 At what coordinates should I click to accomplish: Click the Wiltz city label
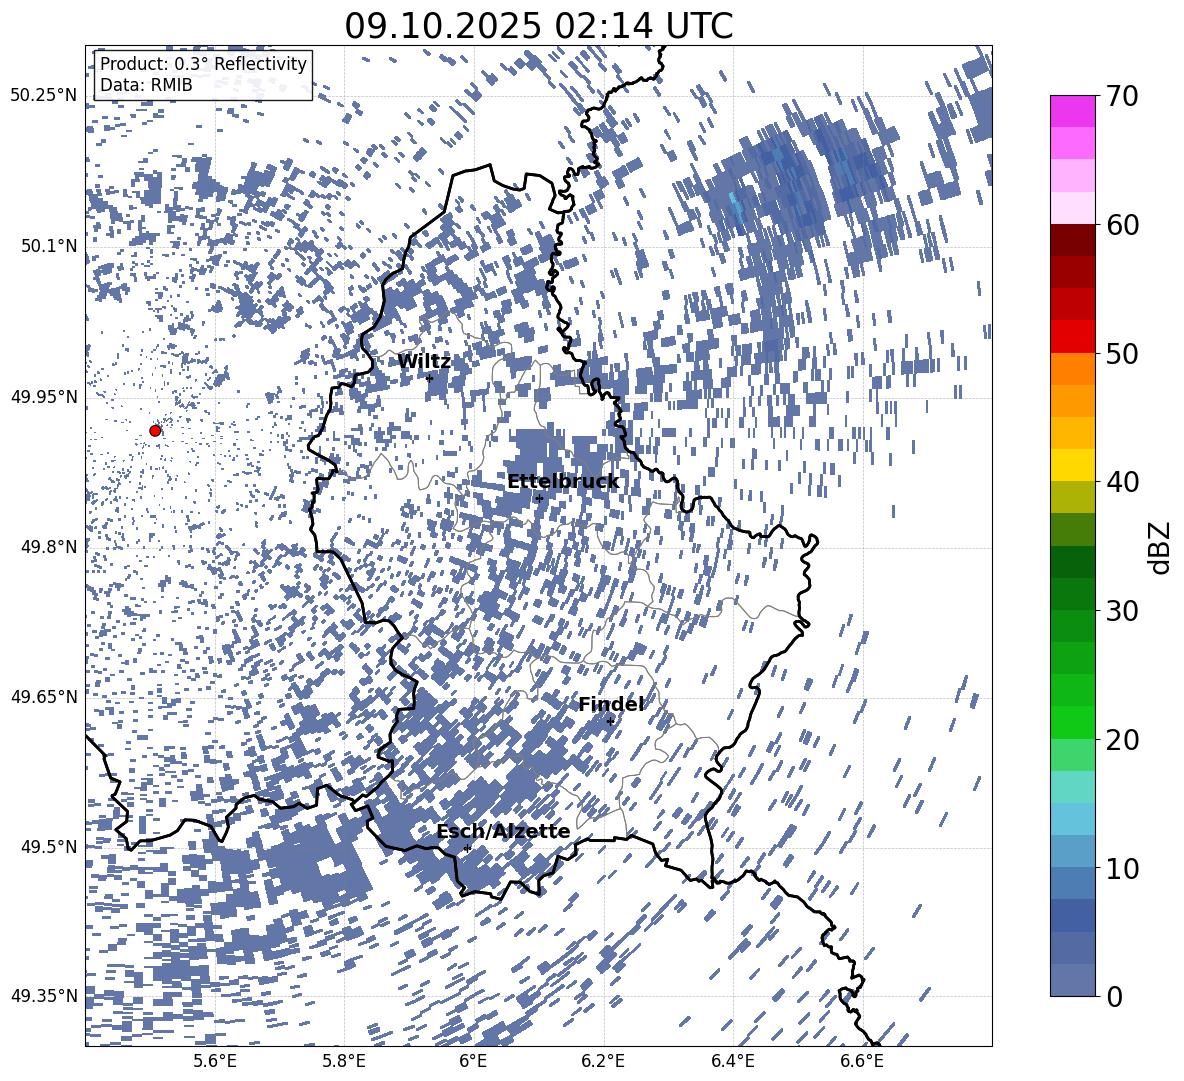coord(424,362)
